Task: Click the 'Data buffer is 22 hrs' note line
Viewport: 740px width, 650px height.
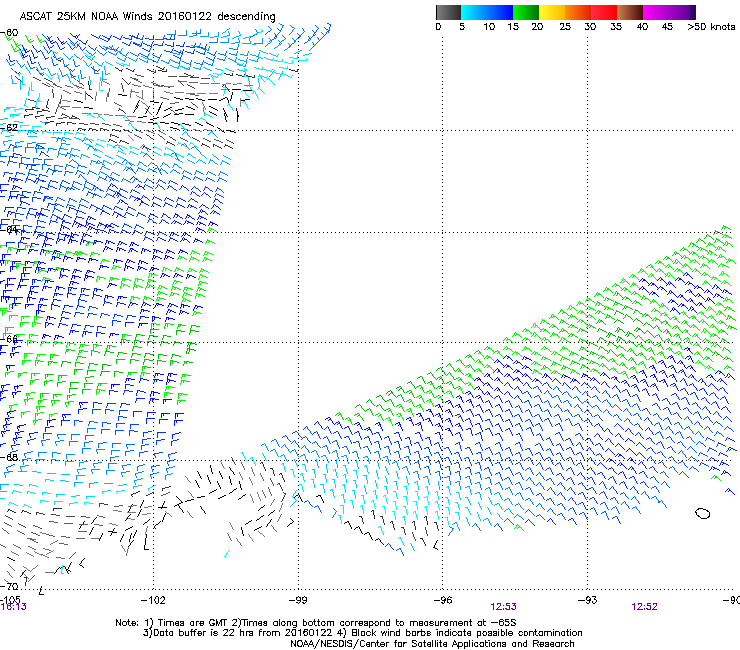Action: pos(362,633)
